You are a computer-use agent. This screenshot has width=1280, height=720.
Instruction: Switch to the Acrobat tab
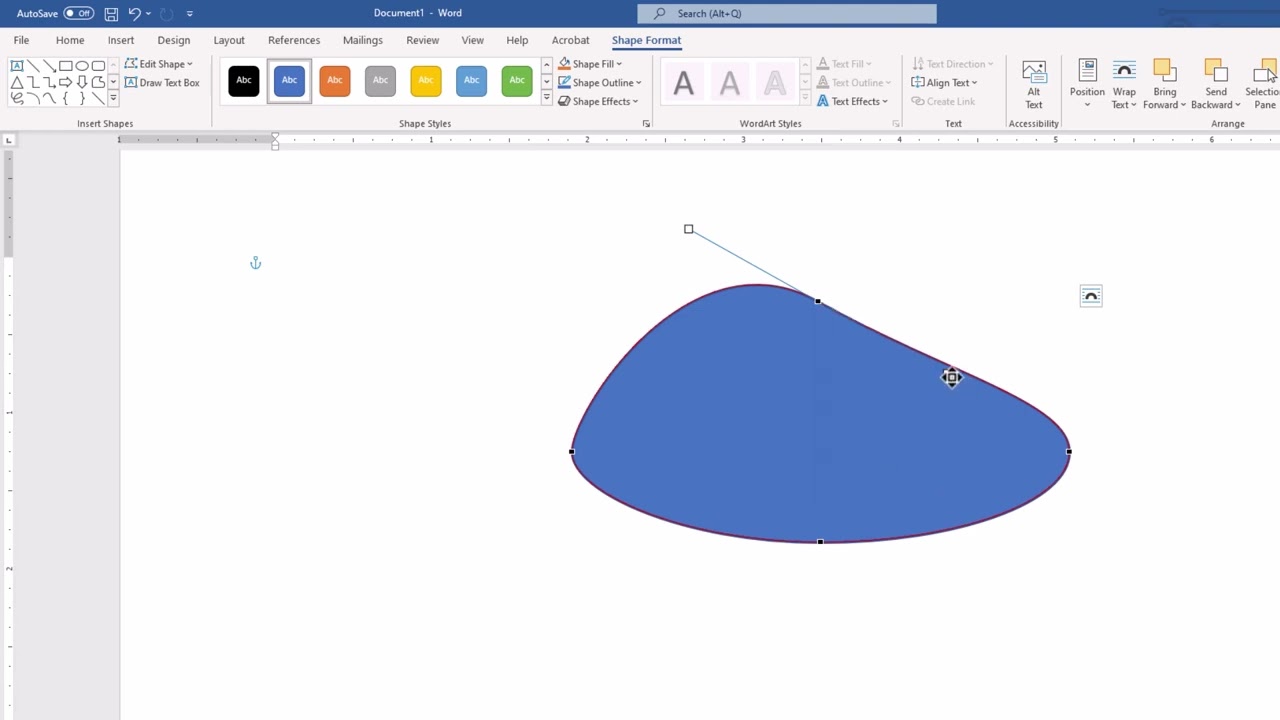(571, 40)
